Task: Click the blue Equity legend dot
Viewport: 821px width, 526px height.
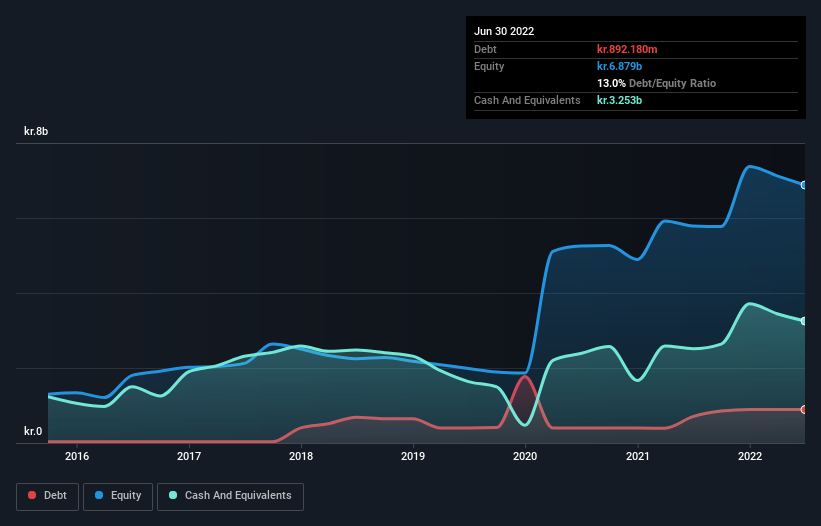Action: (99, 495)
